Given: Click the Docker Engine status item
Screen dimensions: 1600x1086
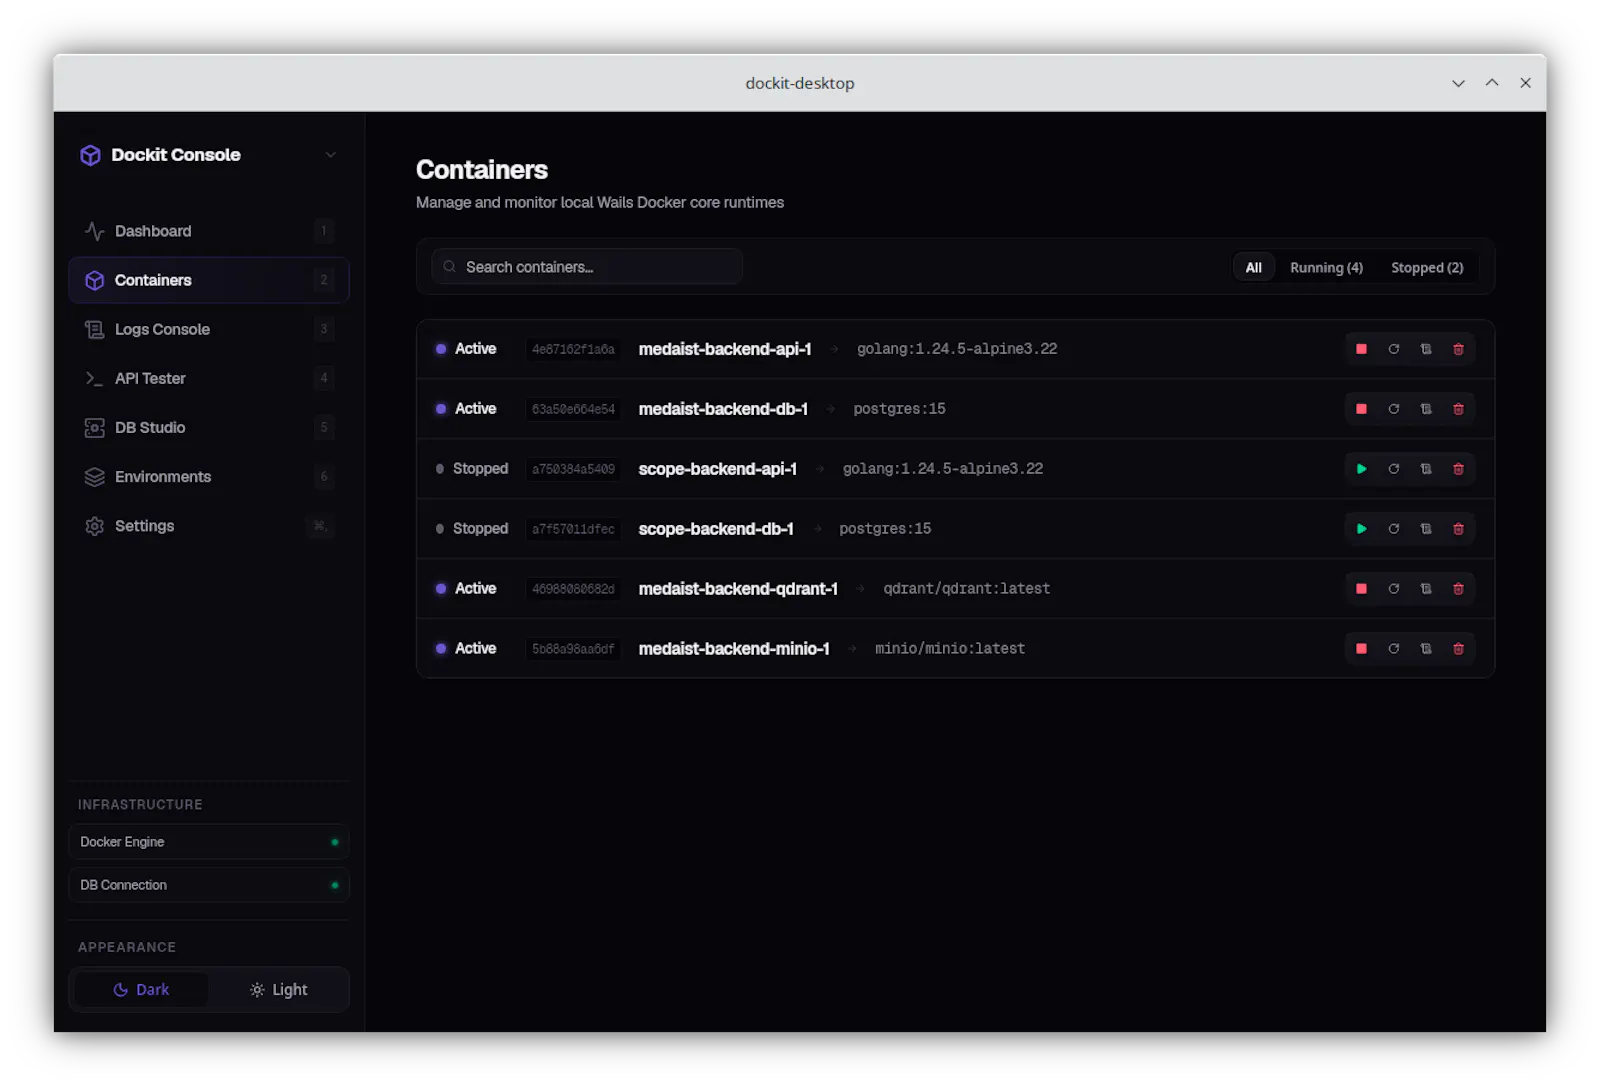Looking at the screenshot, I should click(208, 842).
